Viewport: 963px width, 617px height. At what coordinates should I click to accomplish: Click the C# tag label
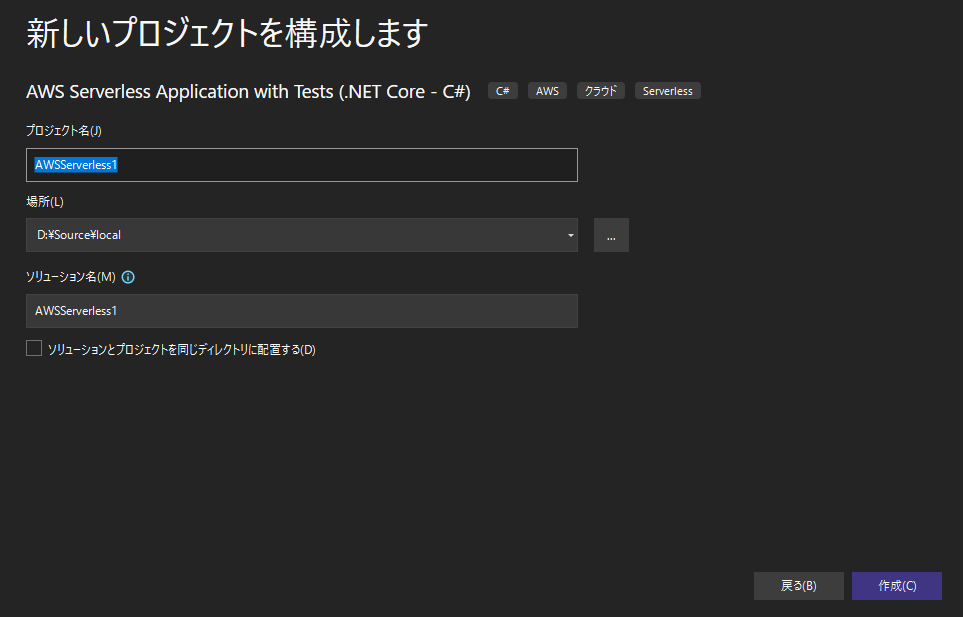(502, 91)
